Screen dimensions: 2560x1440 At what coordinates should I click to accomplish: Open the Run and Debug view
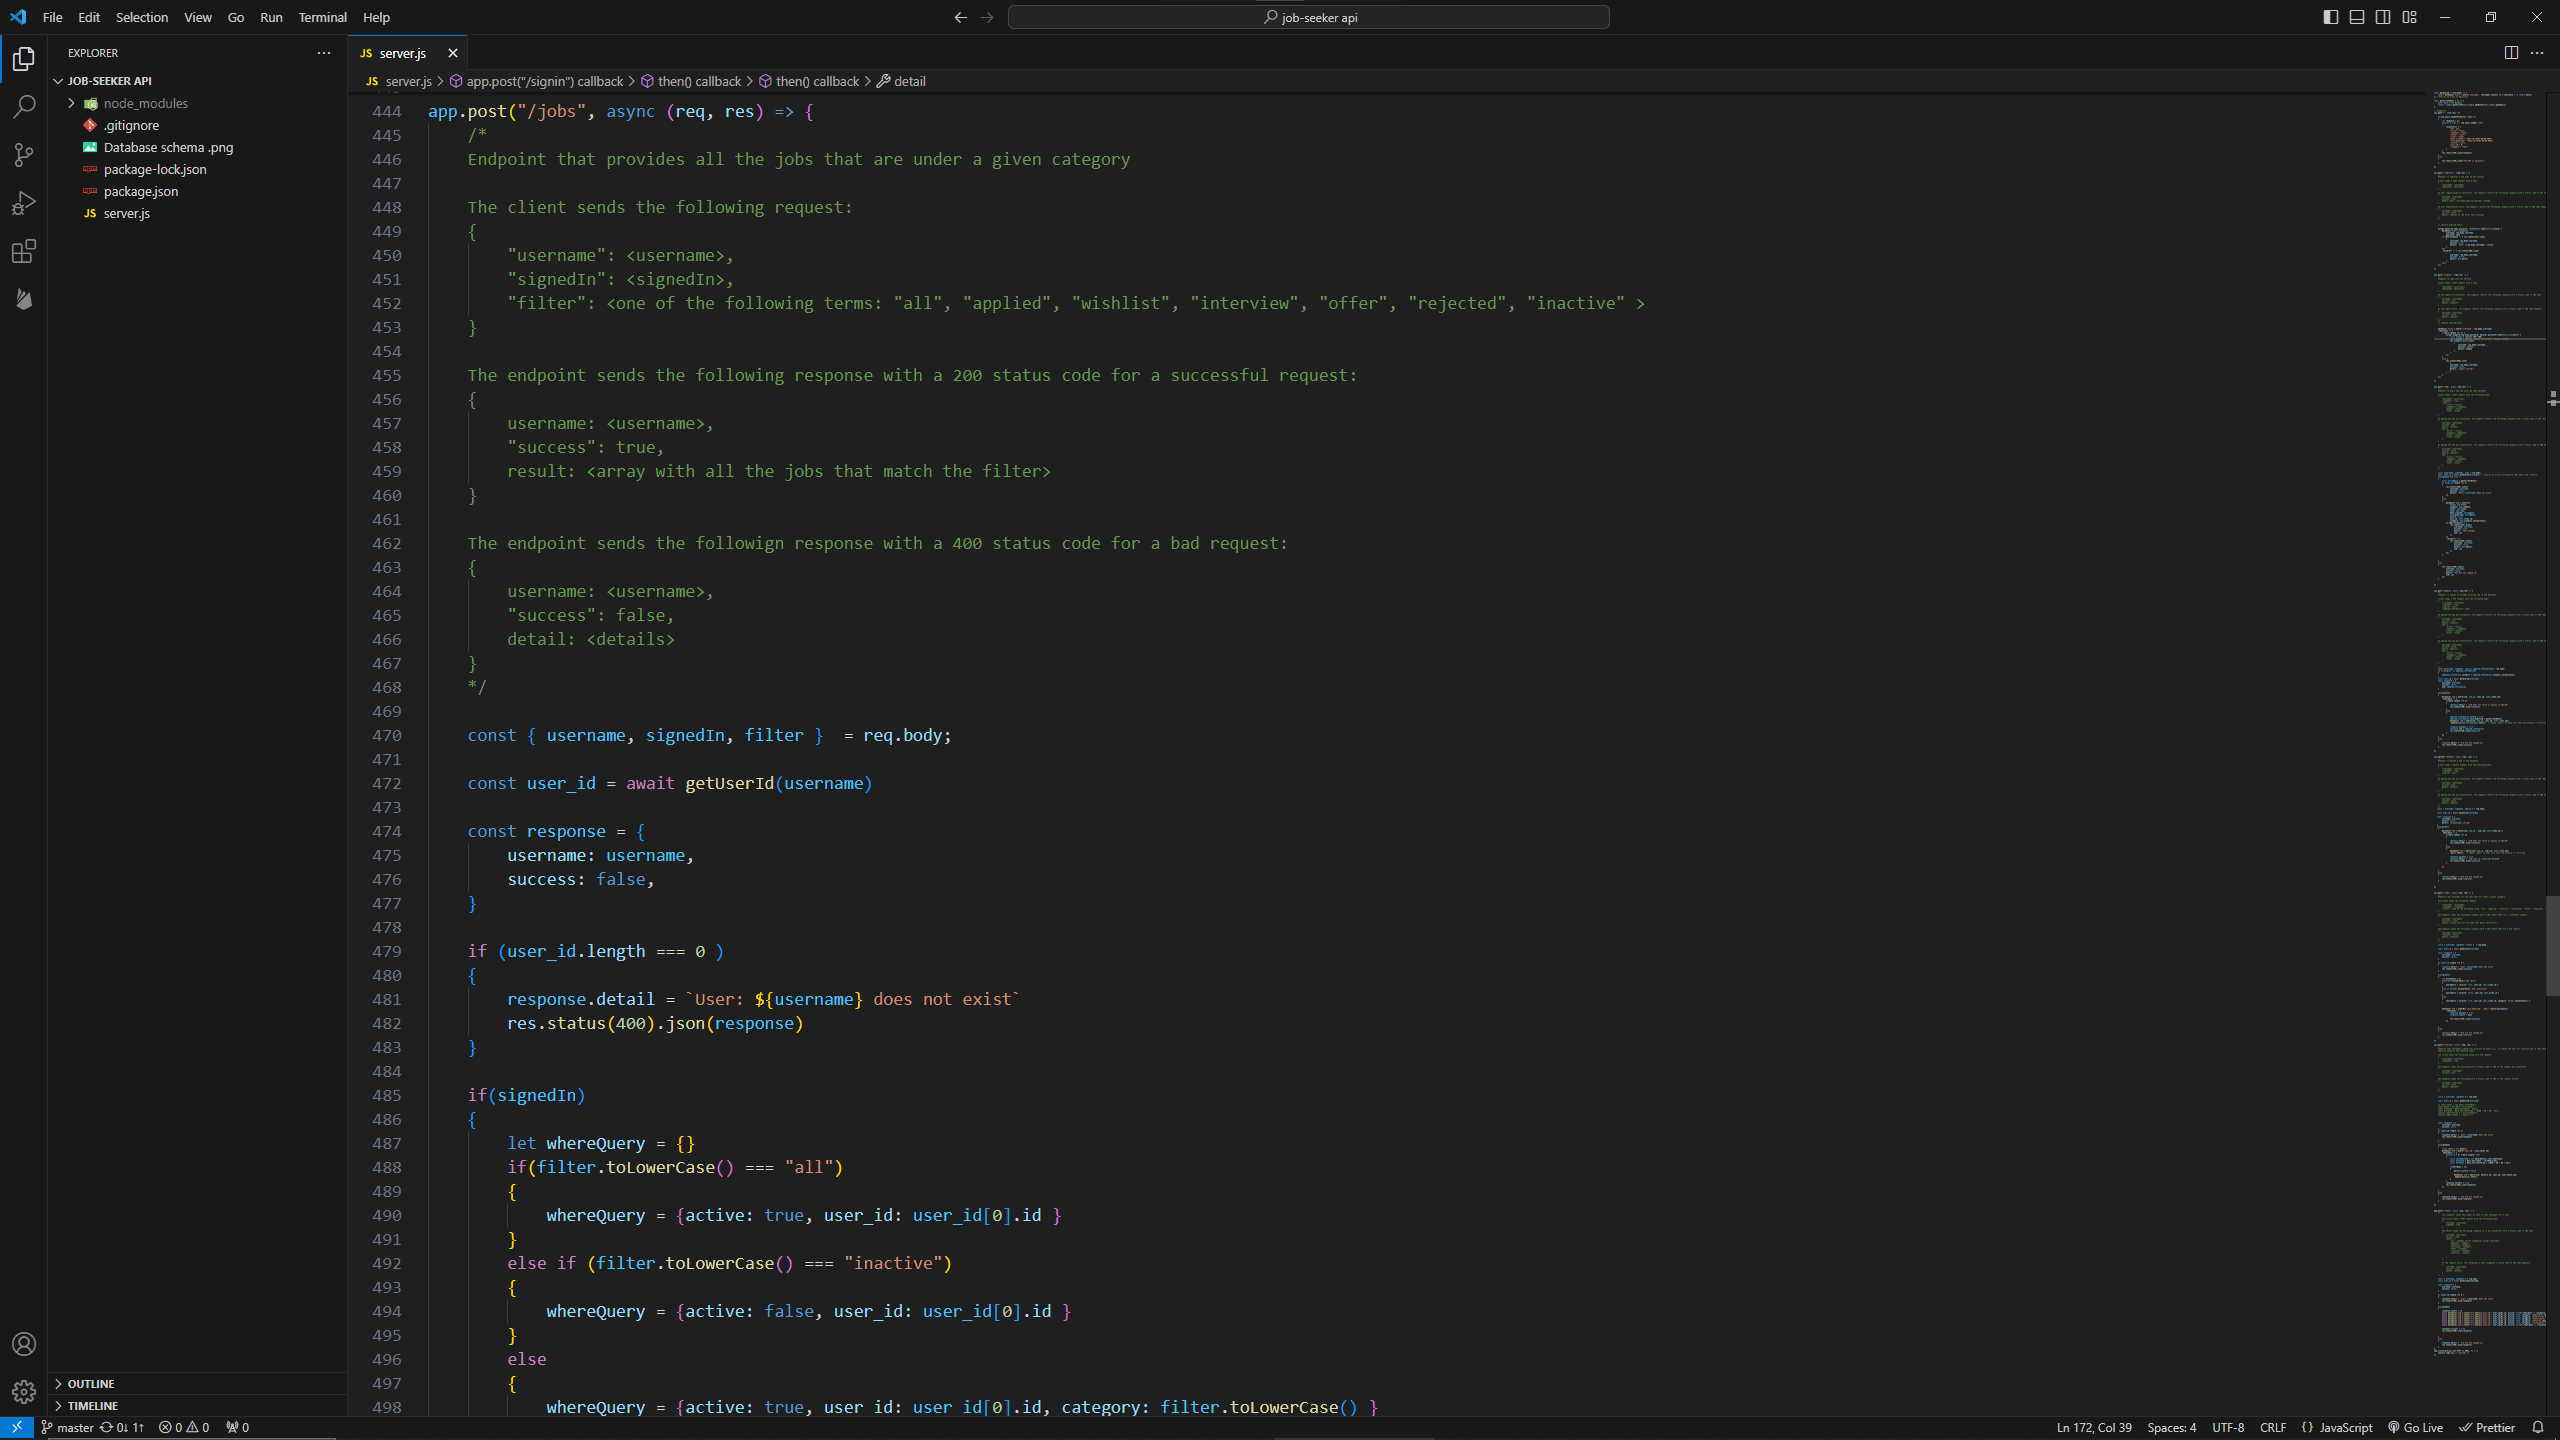24,203
